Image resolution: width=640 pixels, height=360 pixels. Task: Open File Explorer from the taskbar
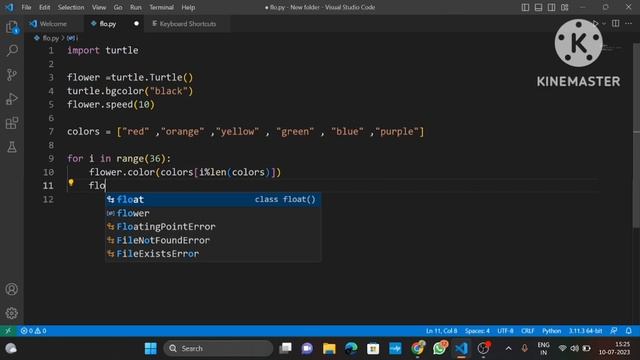click(329, 349)
